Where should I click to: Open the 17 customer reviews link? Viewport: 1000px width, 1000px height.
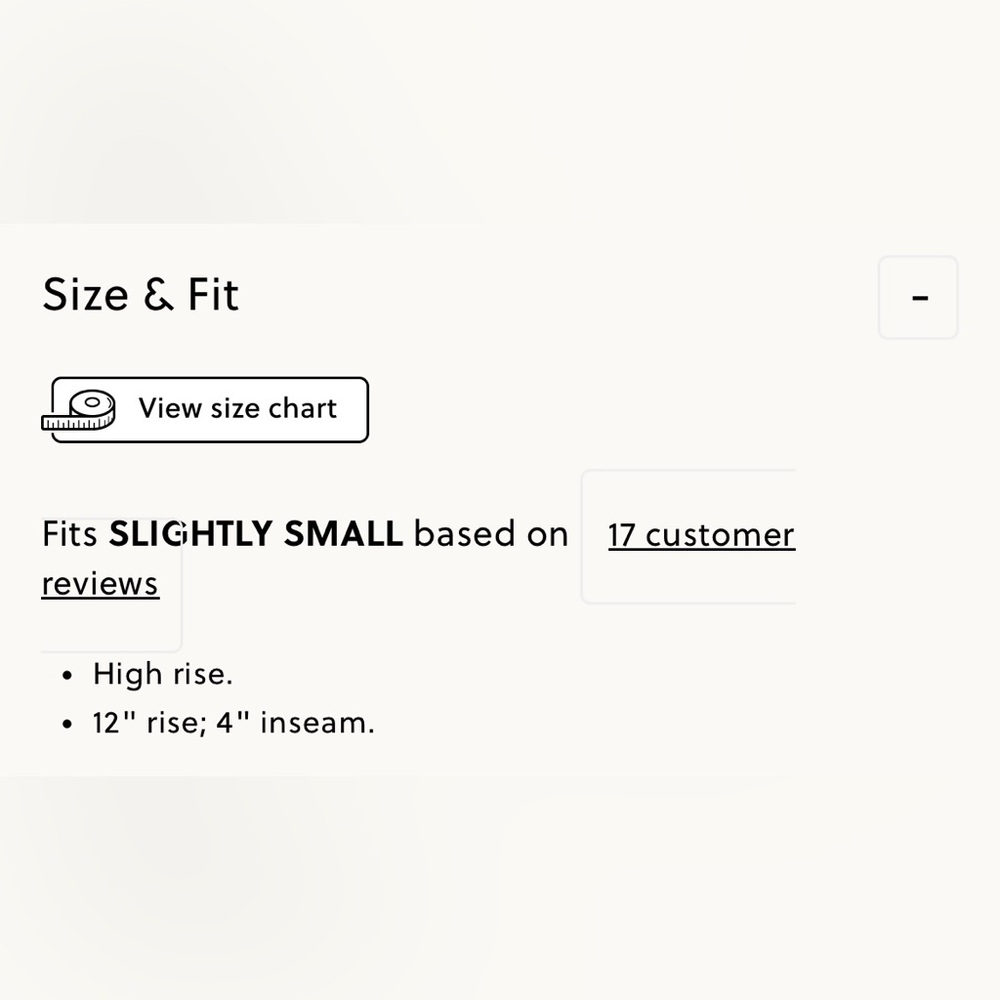tap(700, 535)
